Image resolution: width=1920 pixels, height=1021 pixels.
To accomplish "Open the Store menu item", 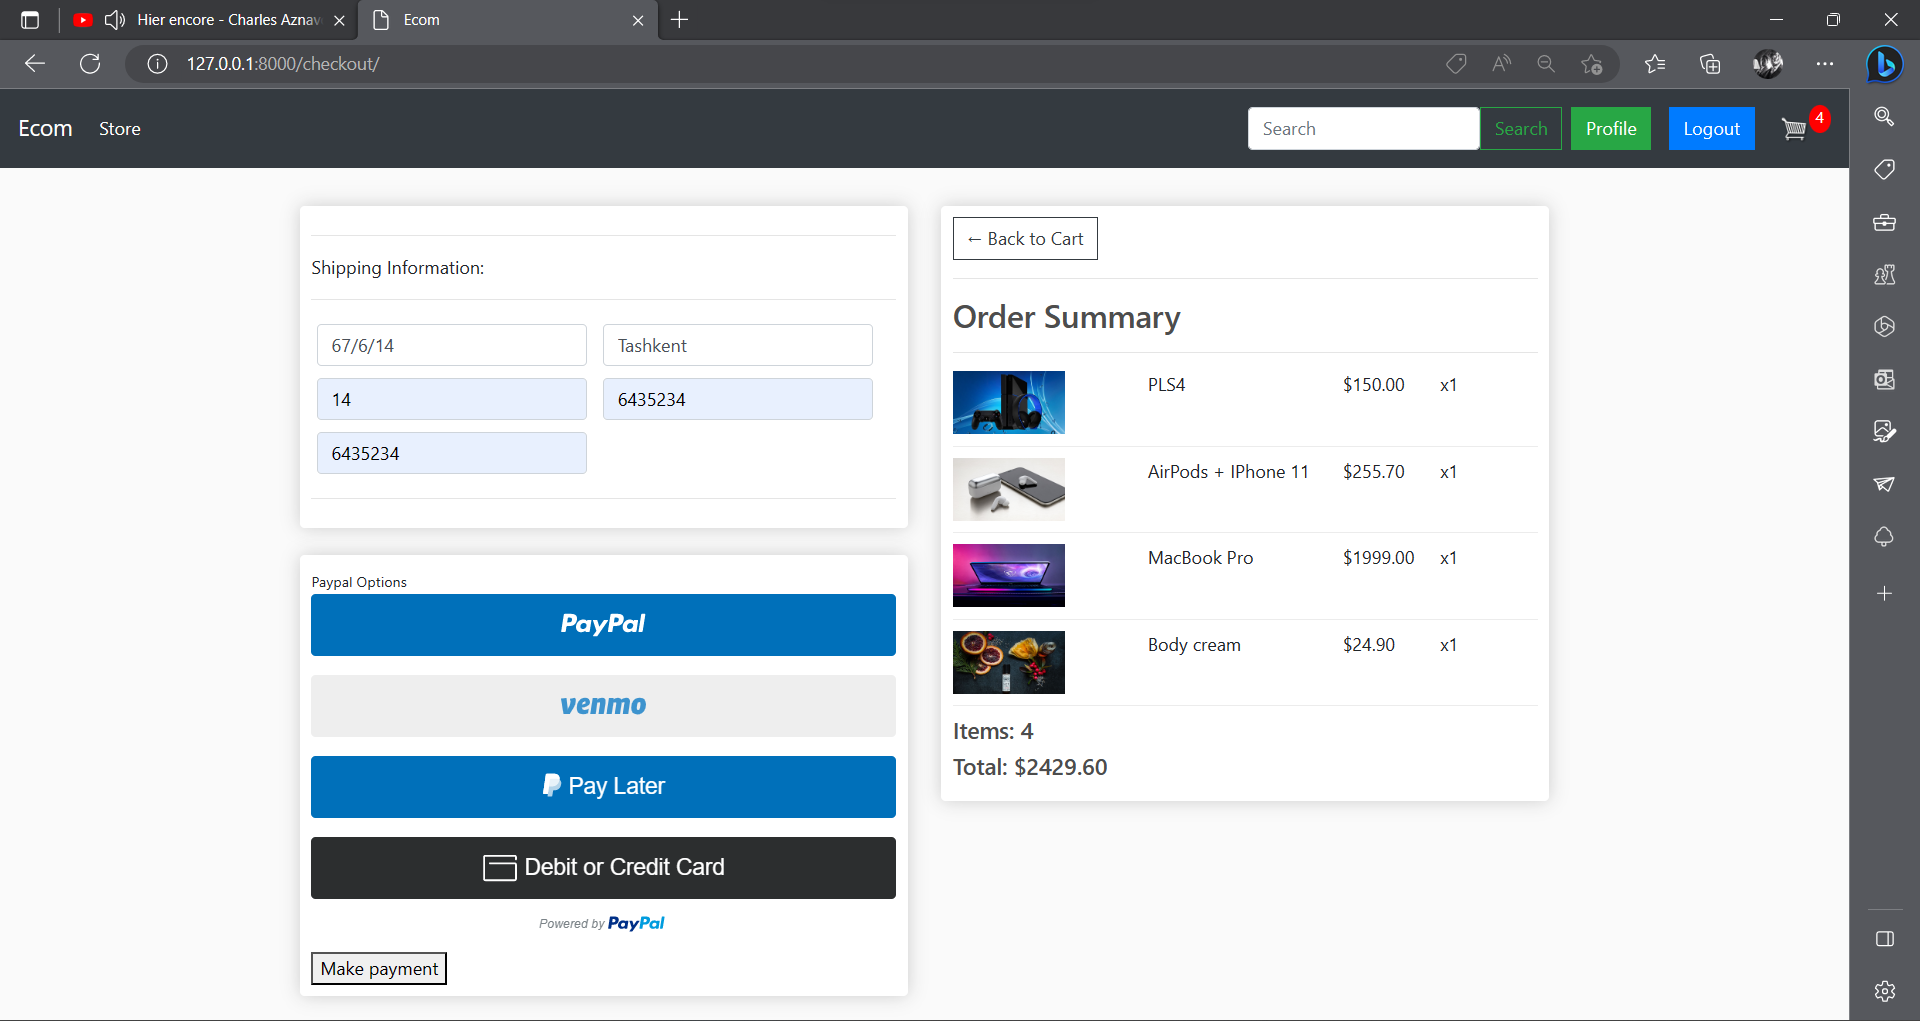I will pos(120,128).
